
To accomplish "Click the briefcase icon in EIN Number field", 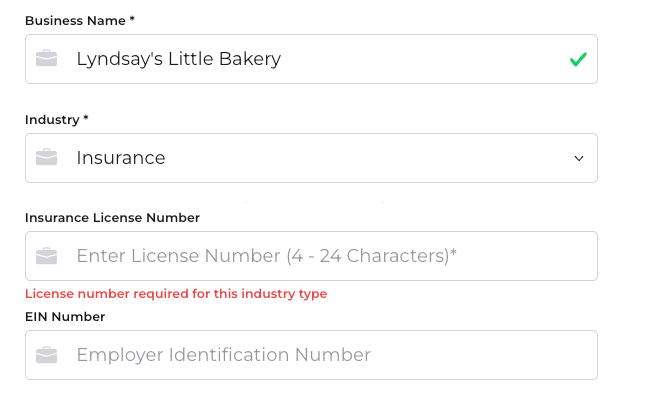I will 47,355.
